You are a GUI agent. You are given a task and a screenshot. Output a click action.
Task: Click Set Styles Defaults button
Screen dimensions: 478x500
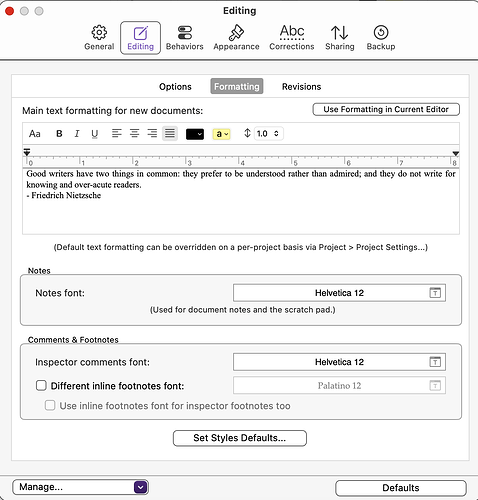pyautogui.click(x=240, y=438)
